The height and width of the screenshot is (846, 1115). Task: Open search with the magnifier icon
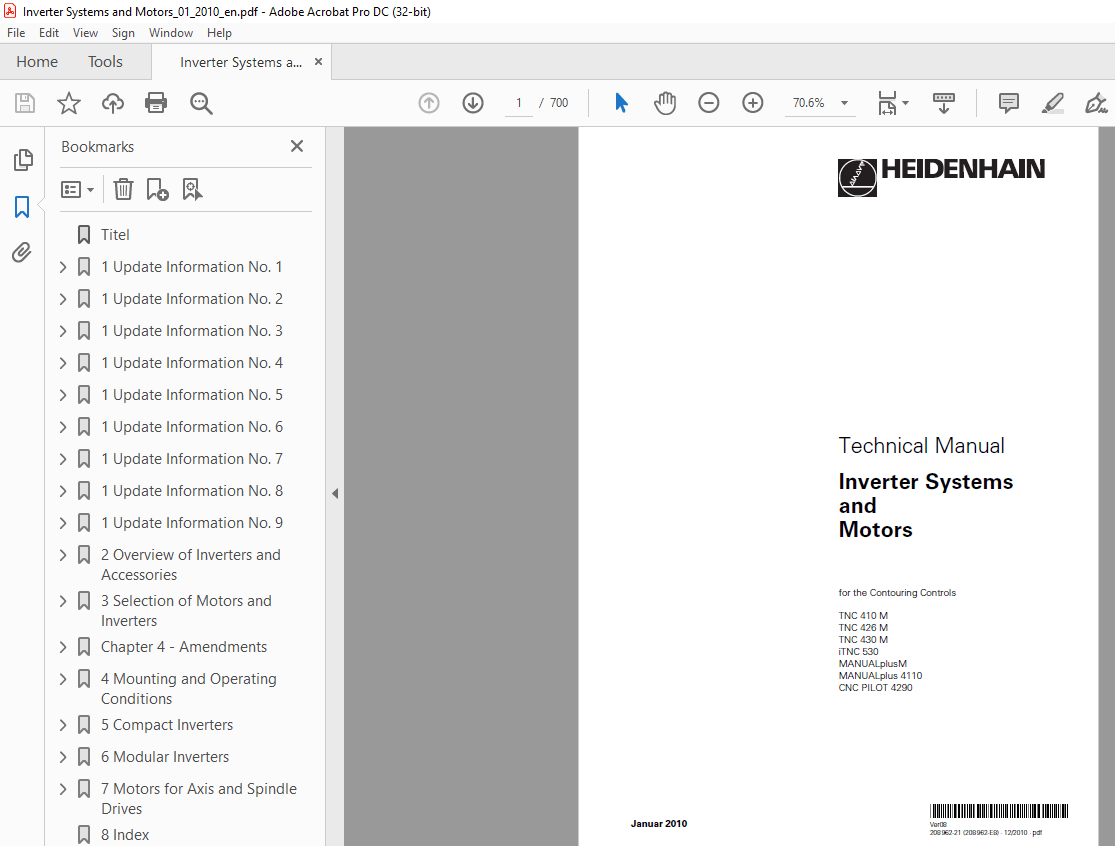pyautogui.click(x=201, y=103)
